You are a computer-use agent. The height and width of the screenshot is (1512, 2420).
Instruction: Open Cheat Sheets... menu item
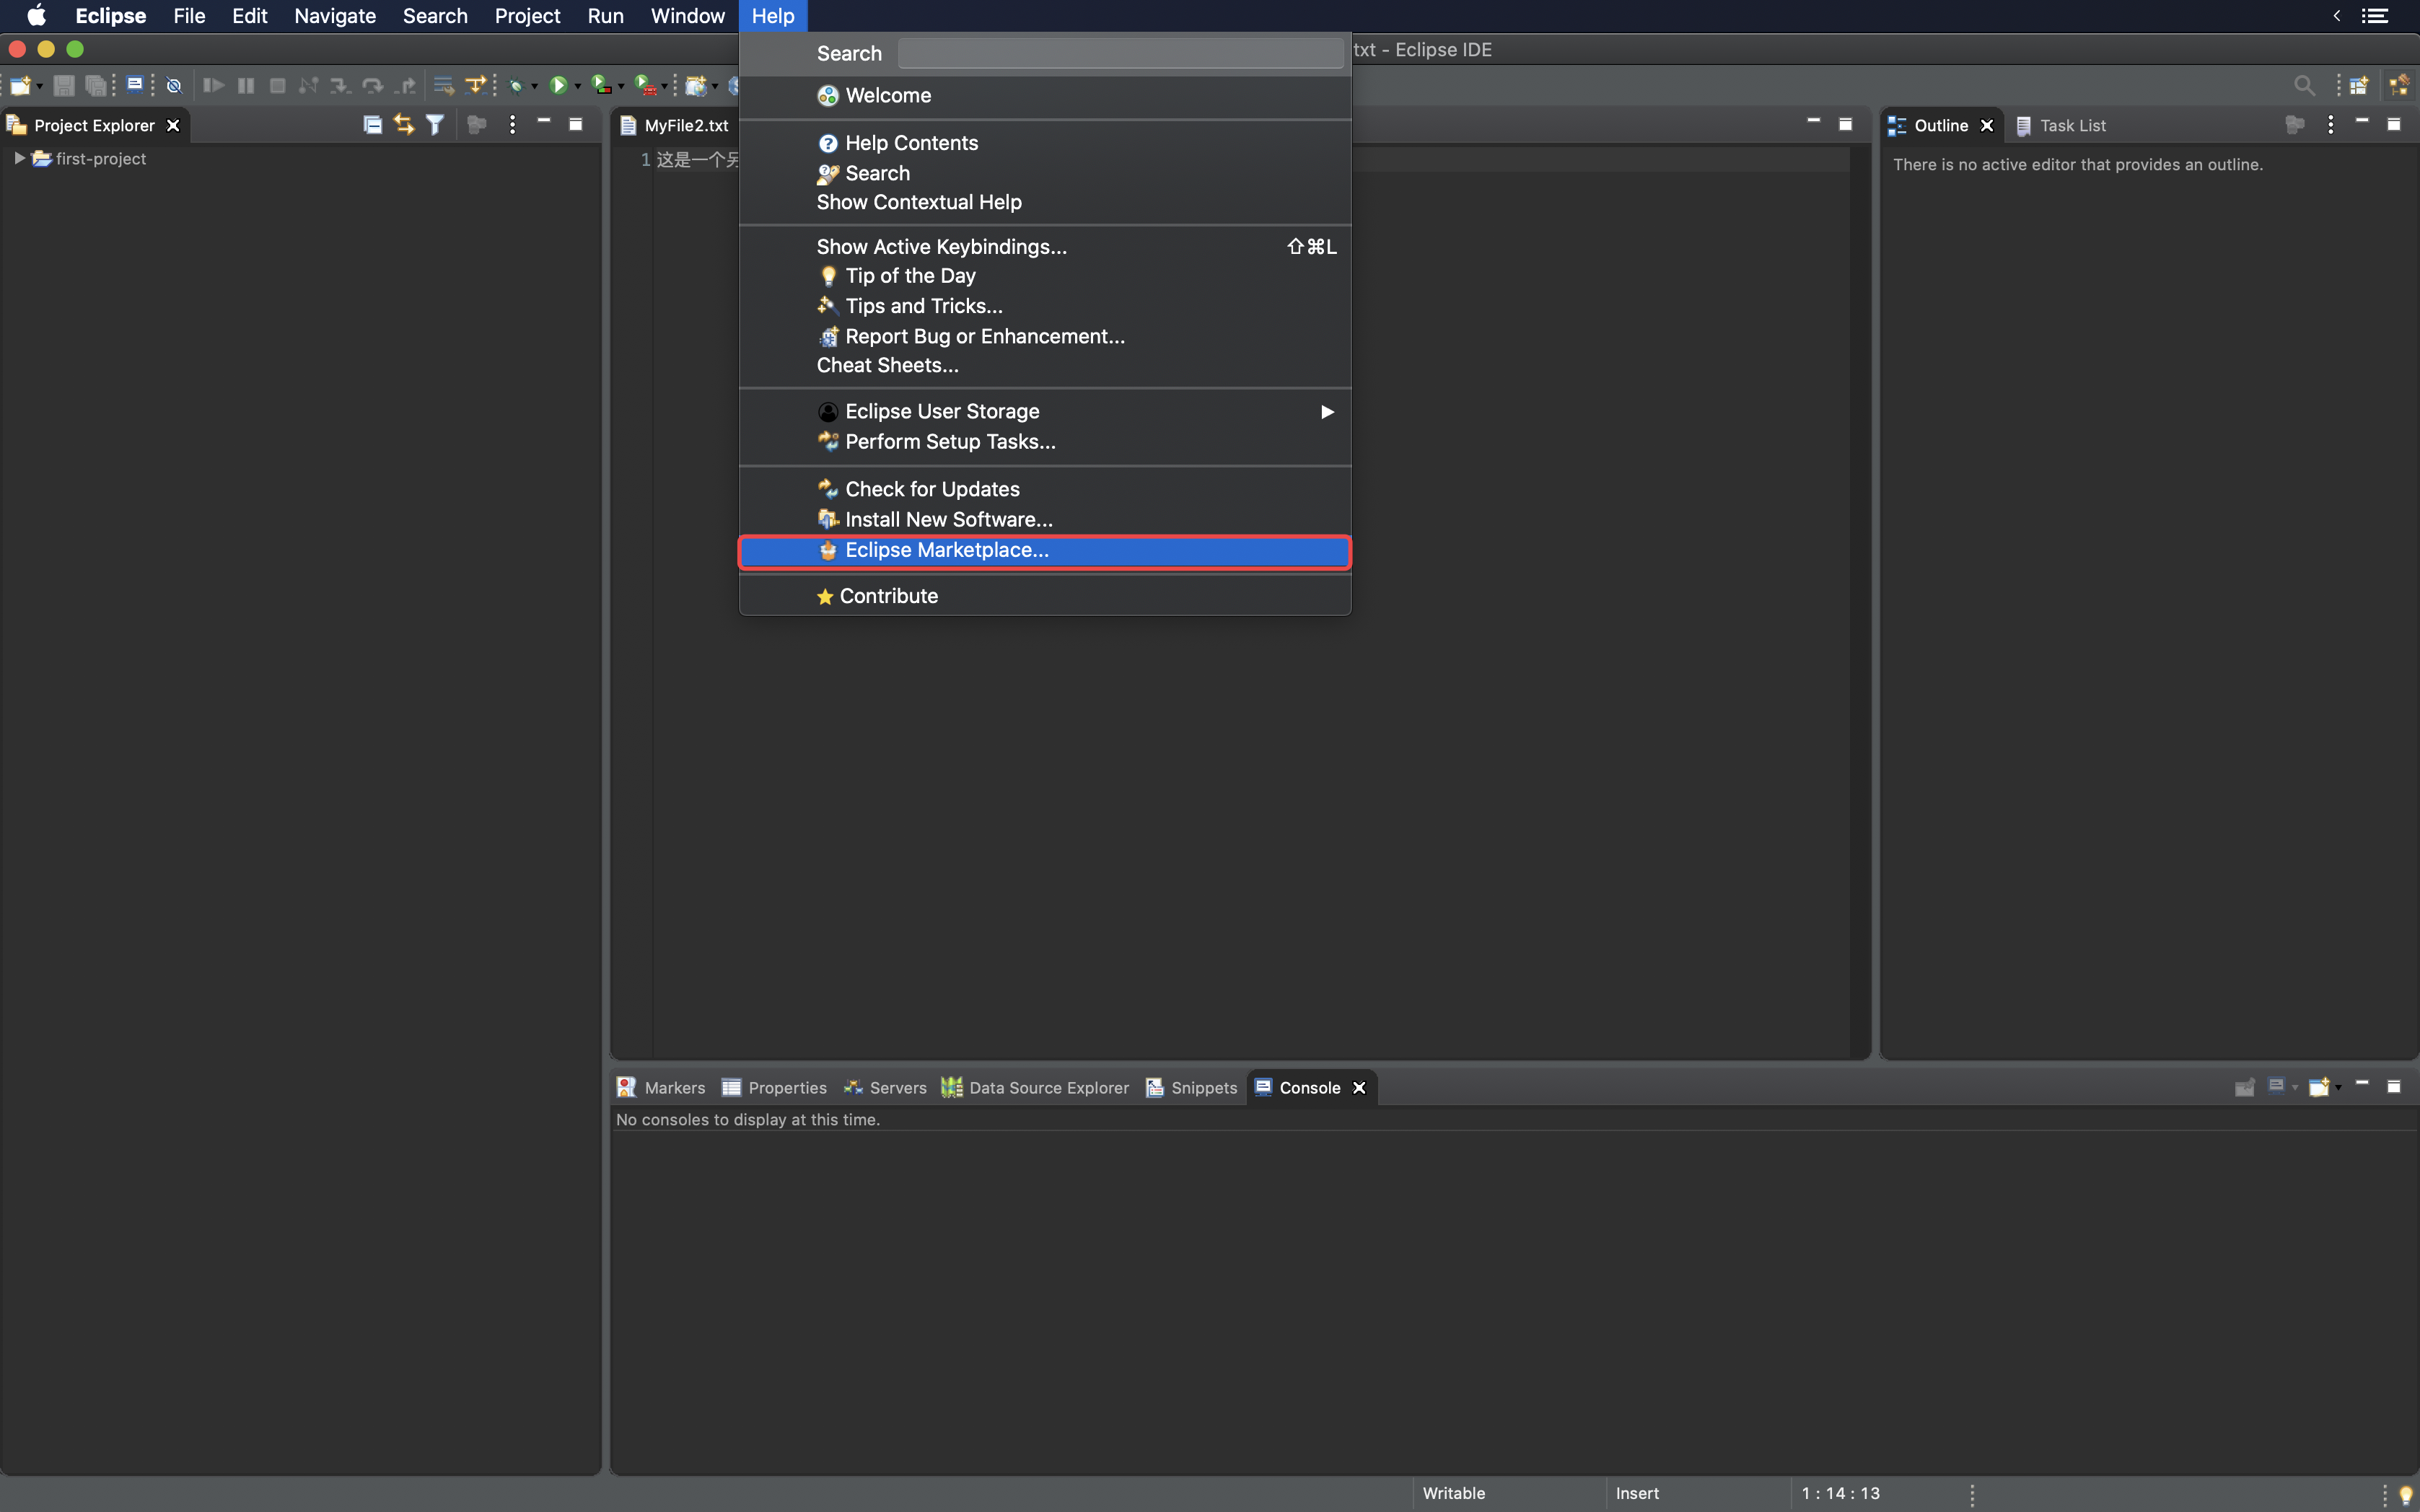pos(1045,365)
